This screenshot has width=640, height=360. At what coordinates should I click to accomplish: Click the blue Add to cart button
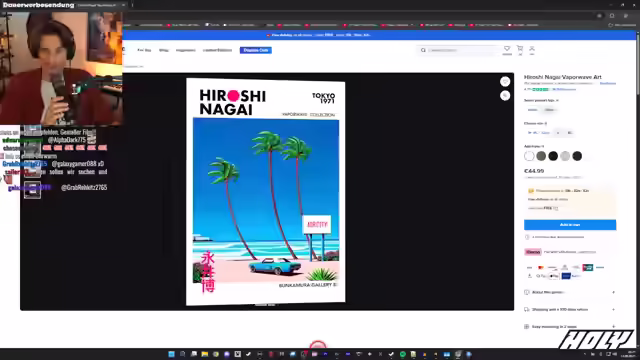coord(570,225)
